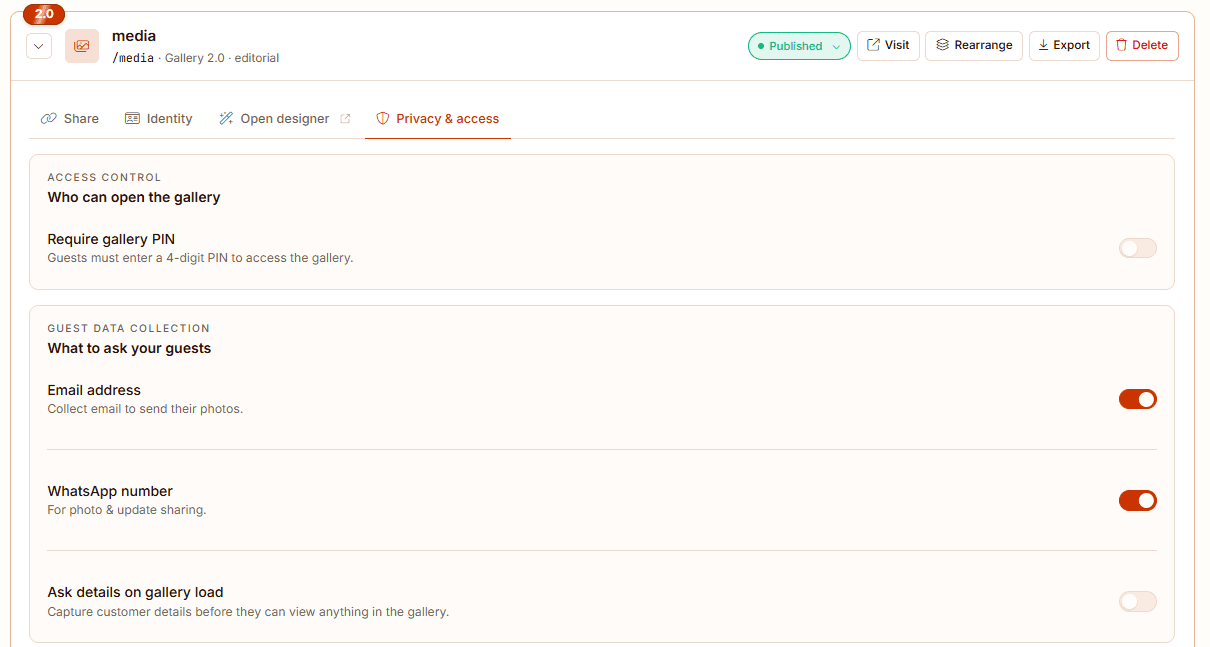Click the 2.0 version badge
1210x647 pixels.
coord(44,14)
